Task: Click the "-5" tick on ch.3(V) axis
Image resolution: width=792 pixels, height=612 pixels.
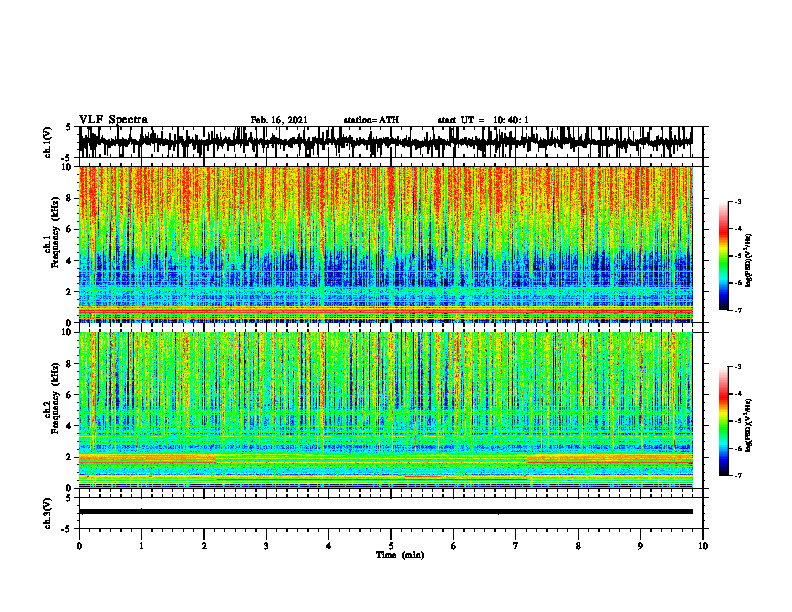Action: point(67,529)
